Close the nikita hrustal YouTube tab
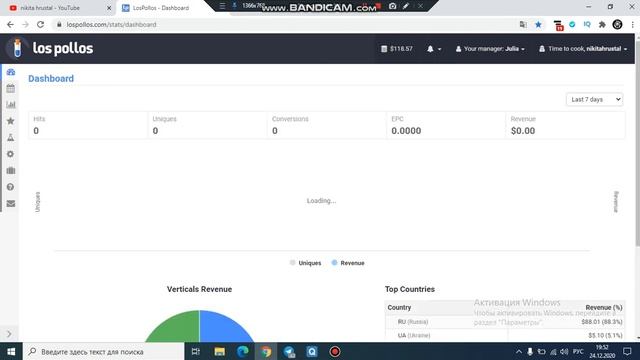Screen dimensions: 640x360 [x=109, y=8]
